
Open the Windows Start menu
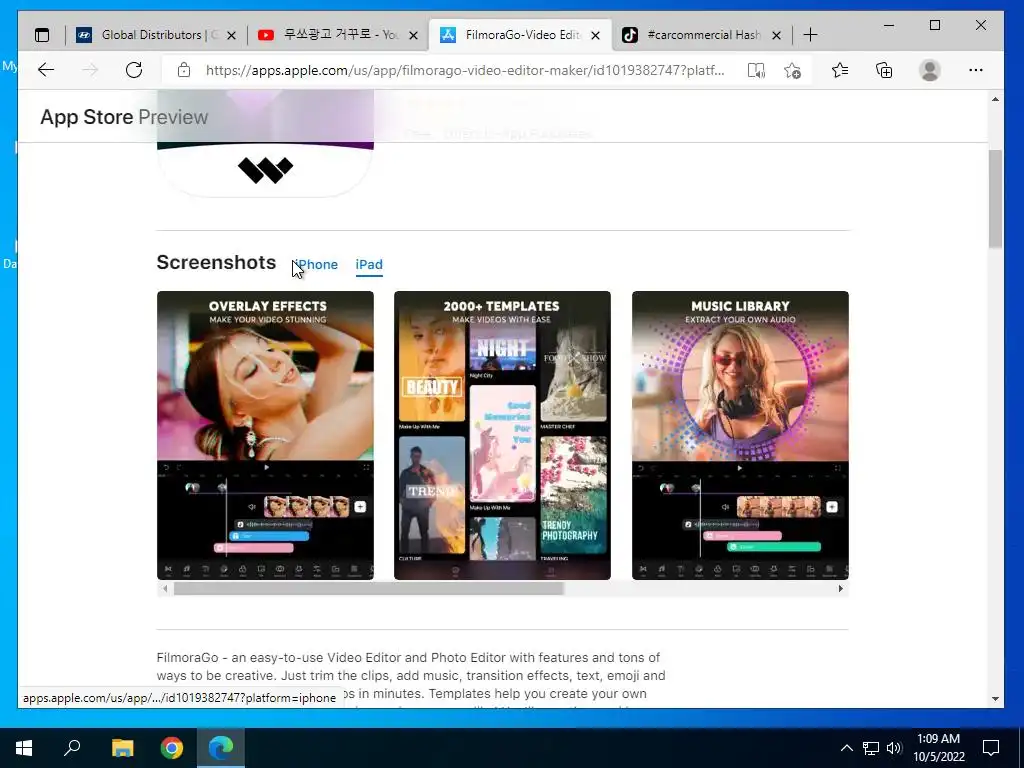click(x=24, y=748)
